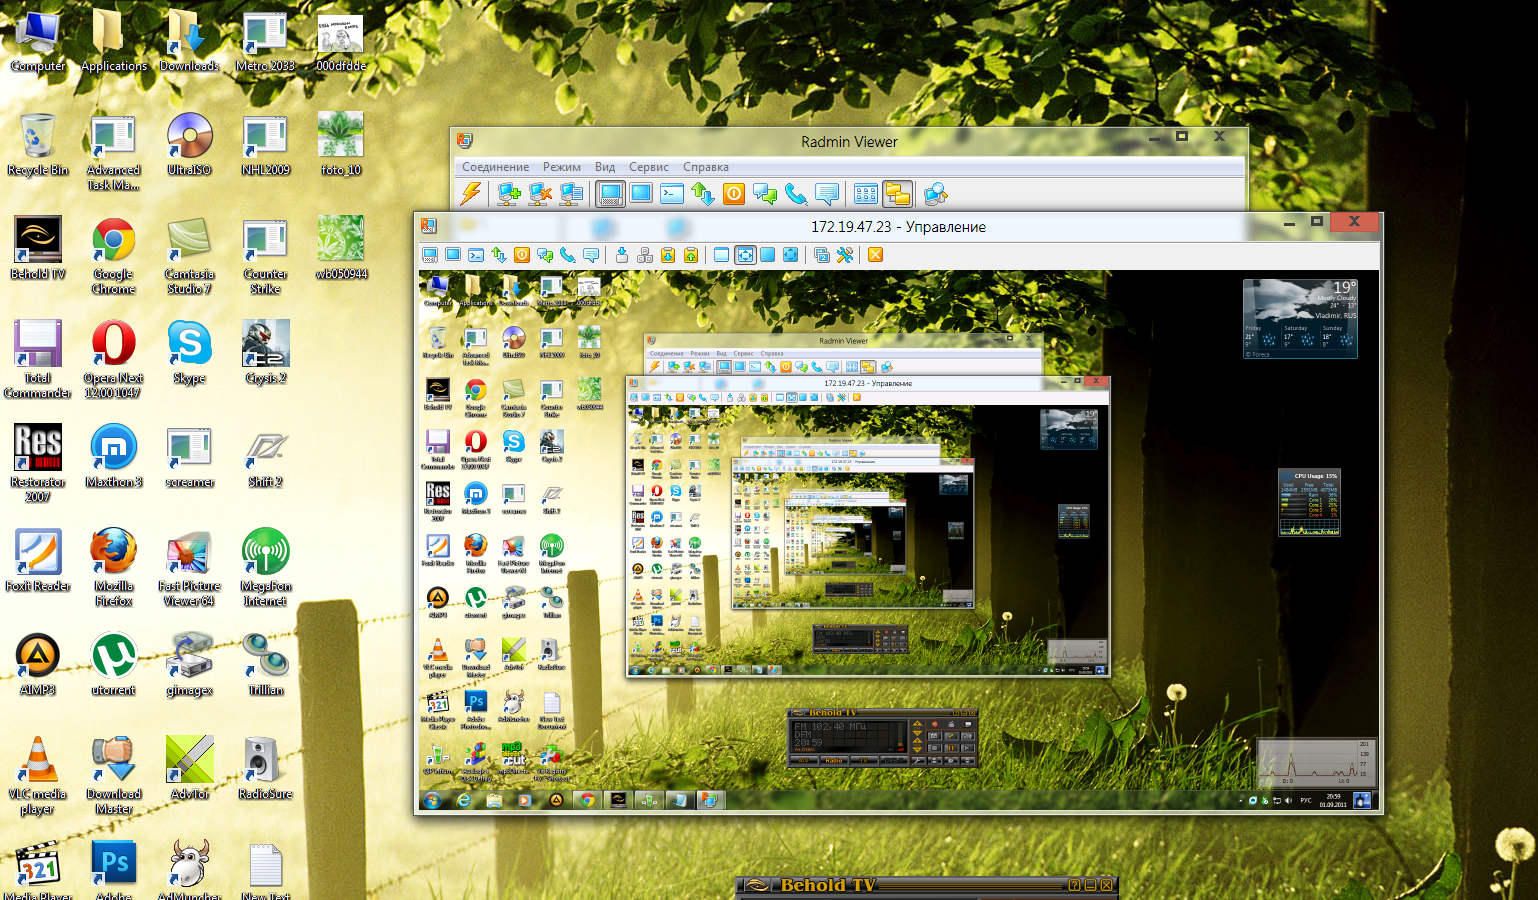1538x900 pixels.
Task: Select Maxthon 3 on the local desktop
Action: point(113,458)
